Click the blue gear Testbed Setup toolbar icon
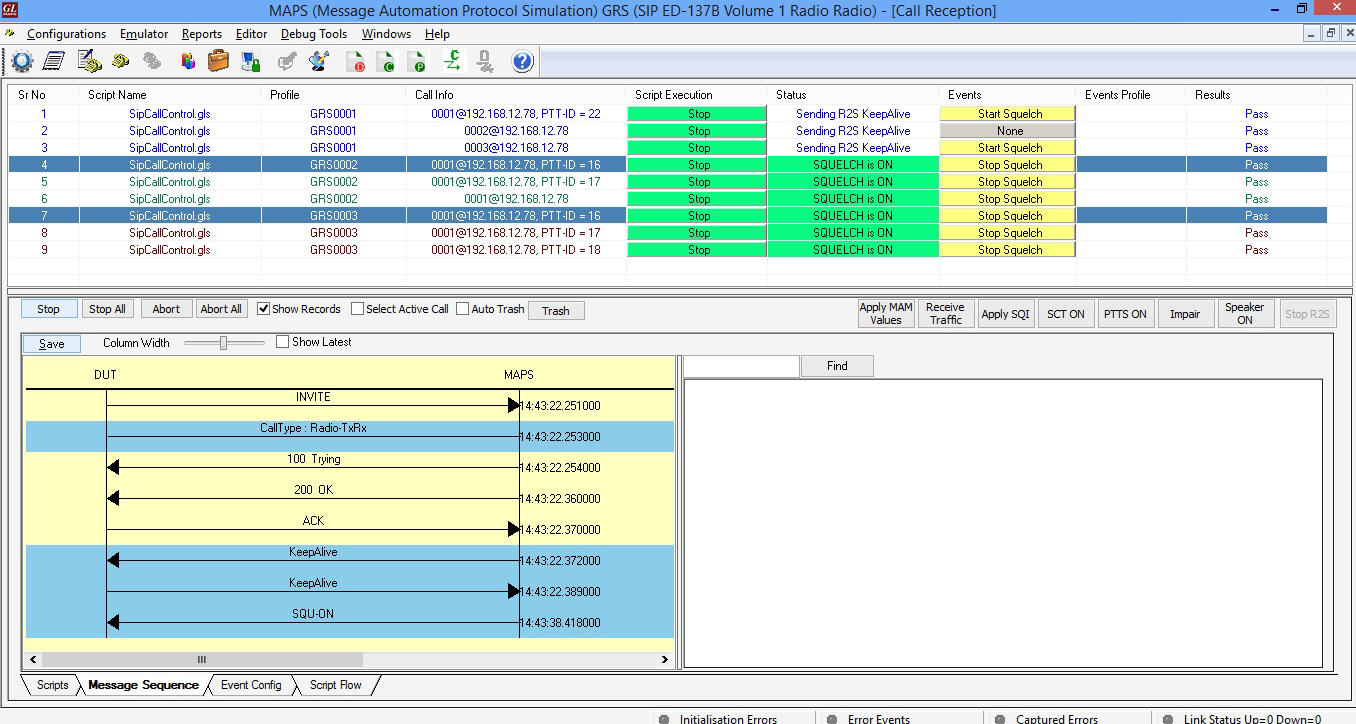 click(x=21, y=62)
